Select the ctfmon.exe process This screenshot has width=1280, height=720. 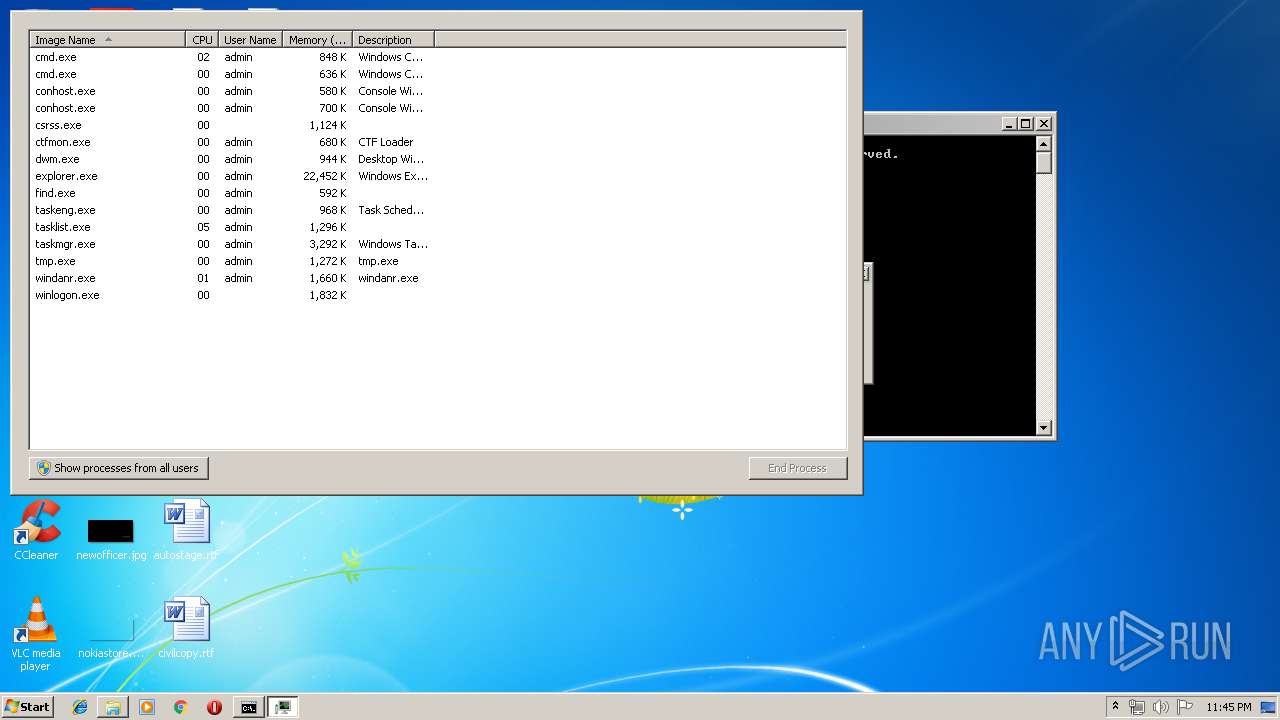[438, 142]
